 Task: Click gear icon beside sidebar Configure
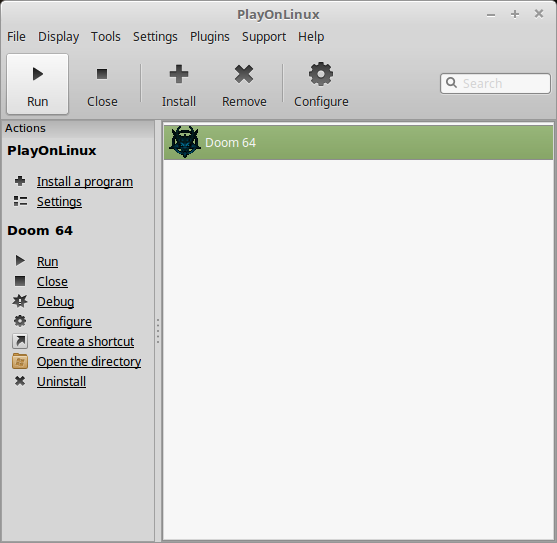click(x=20, y=321)
